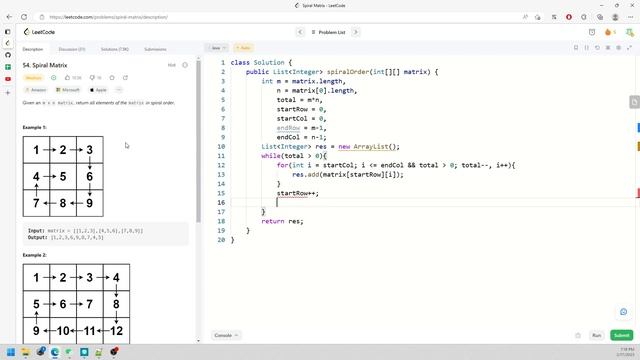Screen dimensions: 640x360
Task: Click the code format braces icon
Action: pyautogui.click(x=587, y=48)
